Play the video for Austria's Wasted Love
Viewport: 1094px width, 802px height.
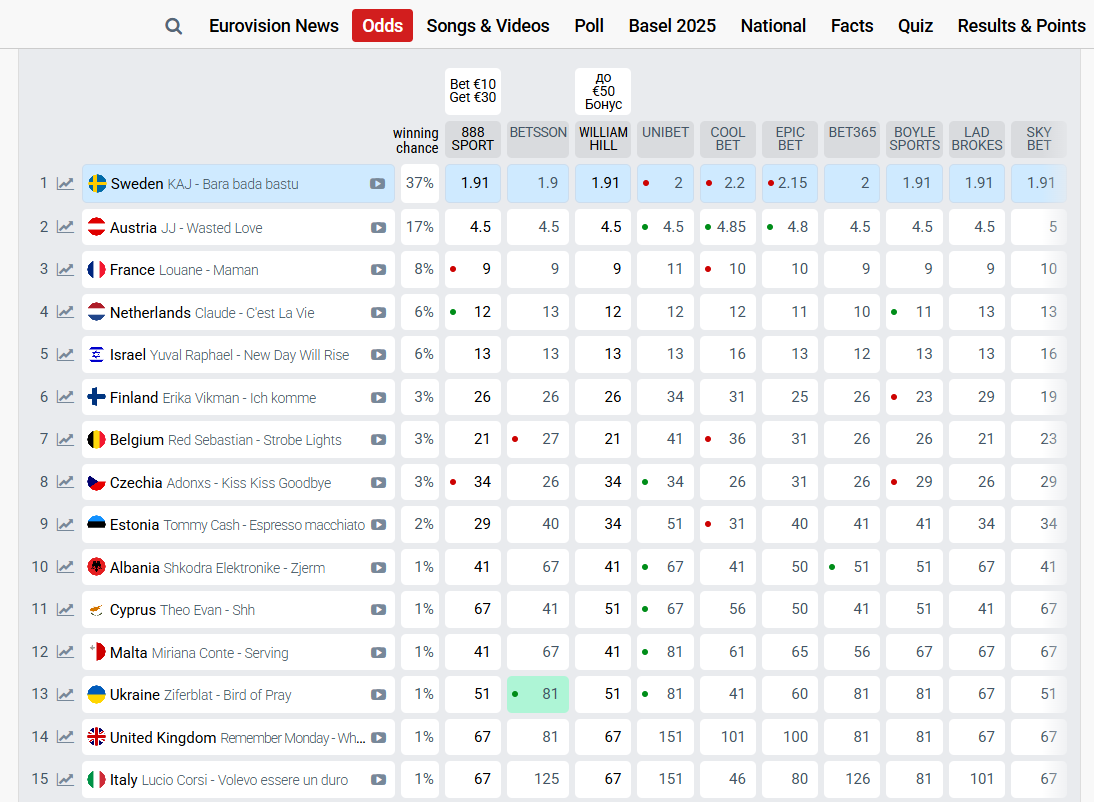378,228
